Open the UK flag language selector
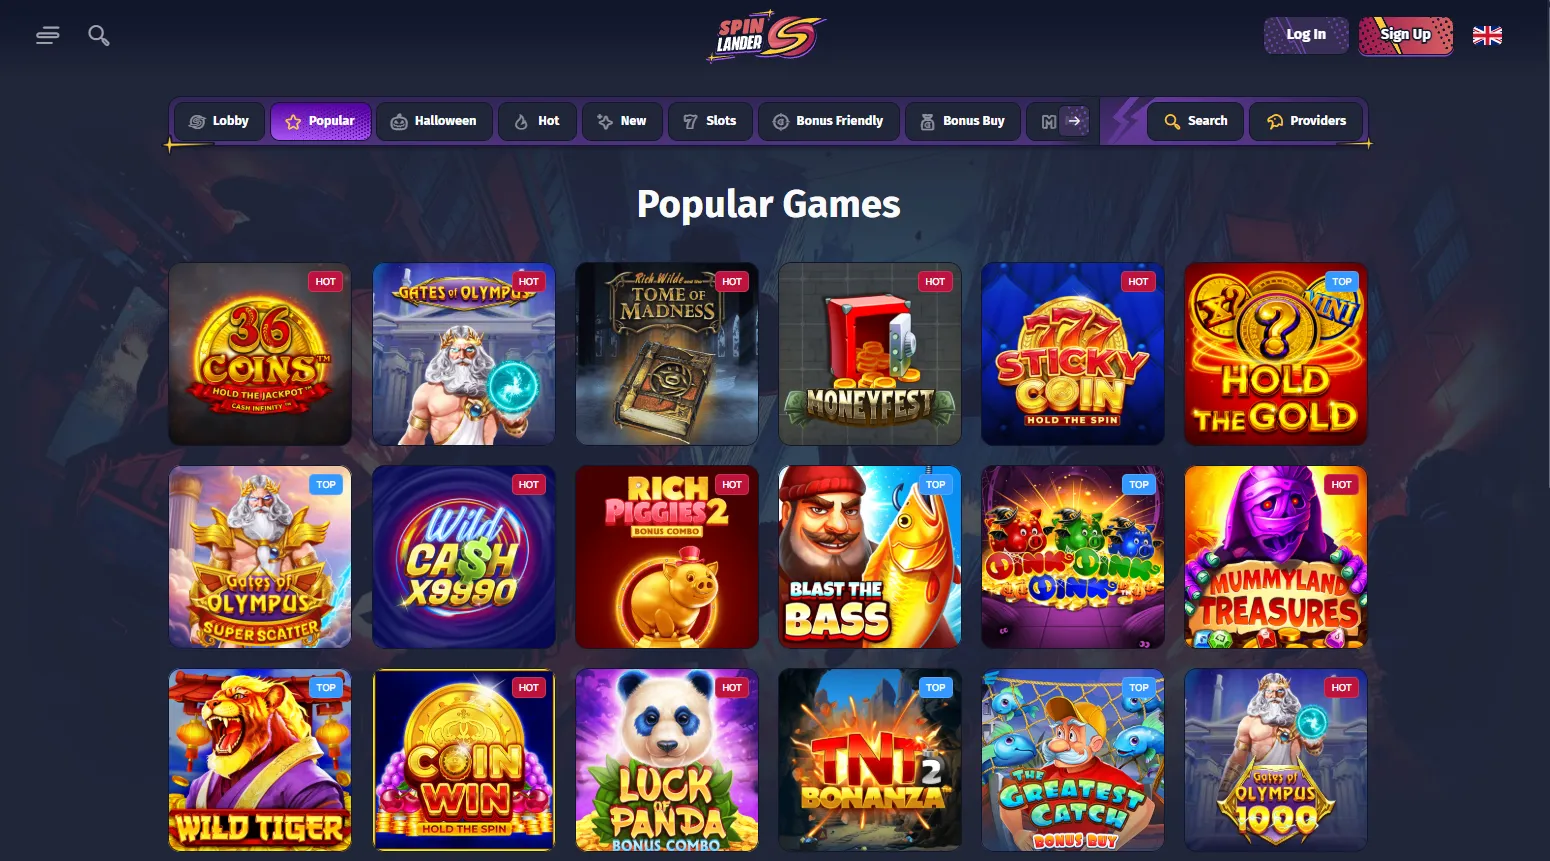Screen dimensions: 1550x861 [1487, 35]
